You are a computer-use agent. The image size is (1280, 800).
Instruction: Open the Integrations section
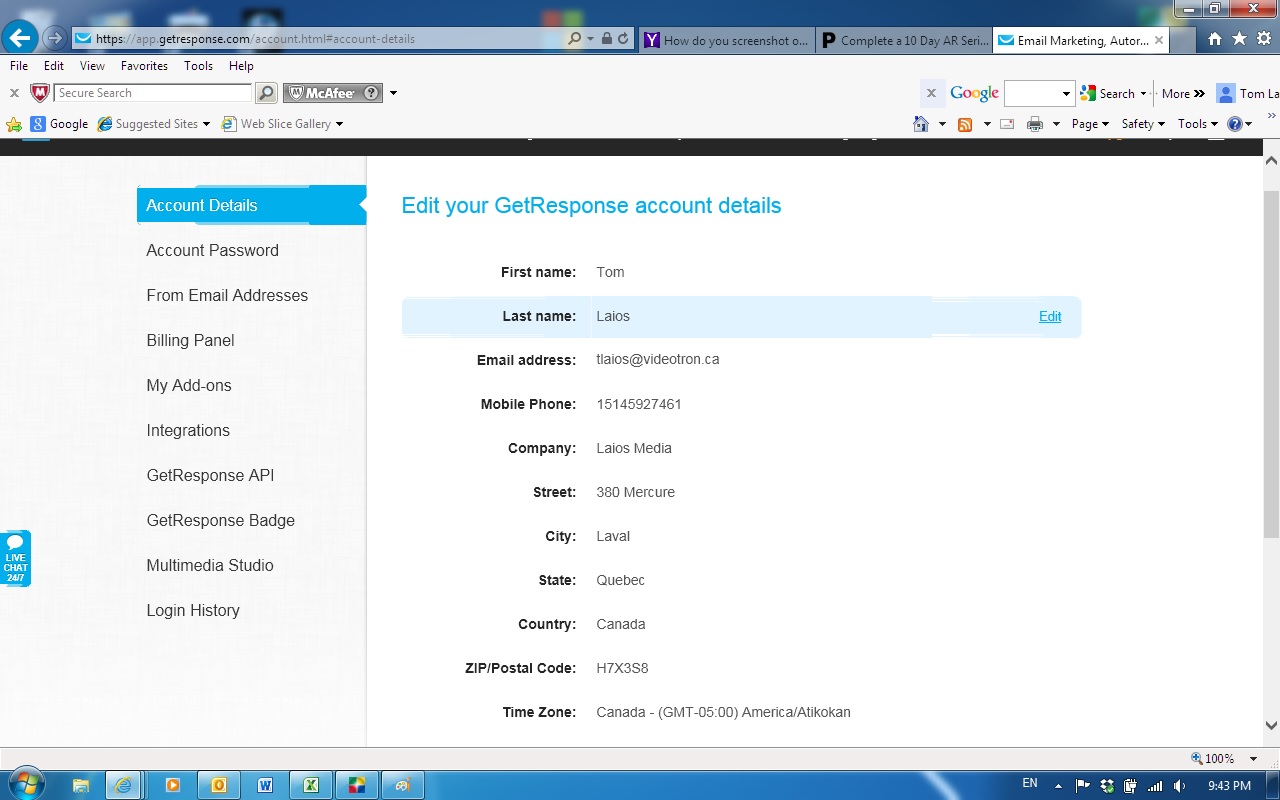pos(188,430)
